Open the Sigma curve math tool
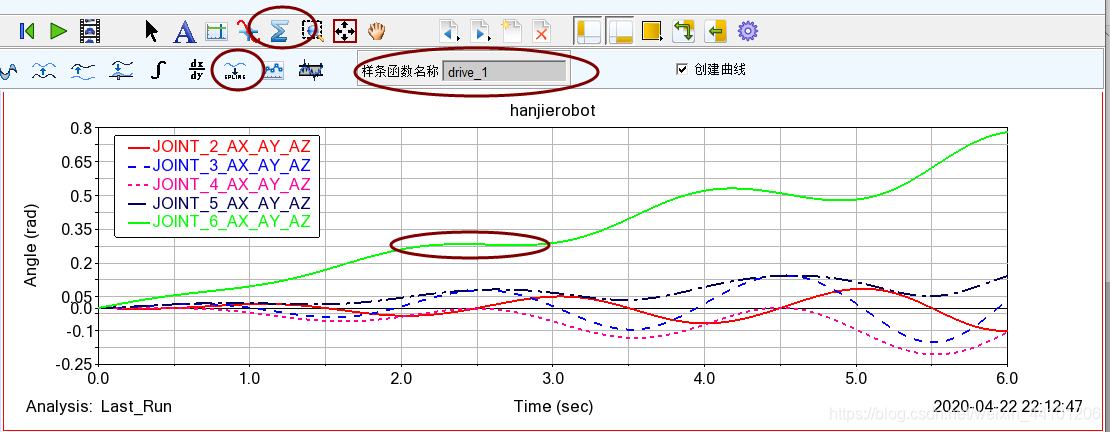 pos(279,31)
